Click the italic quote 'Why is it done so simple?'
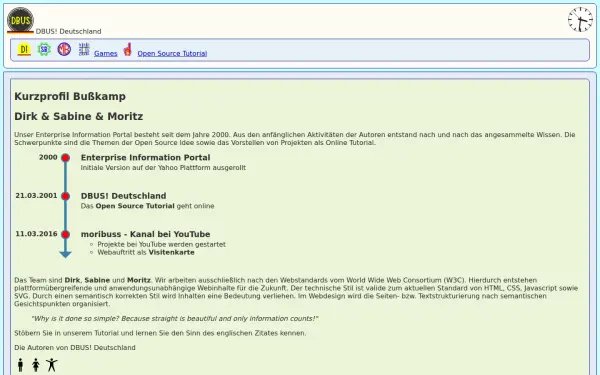 tap(174, 318)
